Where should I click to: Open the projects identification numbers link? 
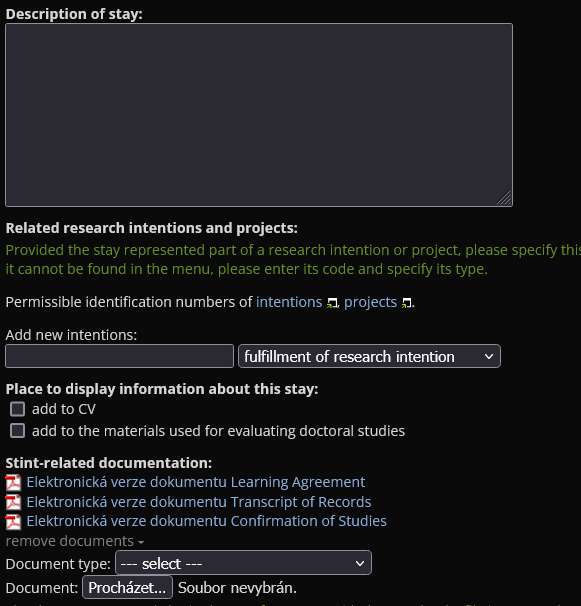(370, 302)
